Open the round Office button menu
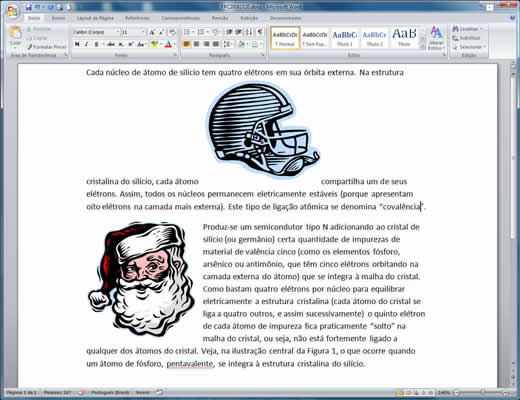The image size is (520, 400). 13,11
